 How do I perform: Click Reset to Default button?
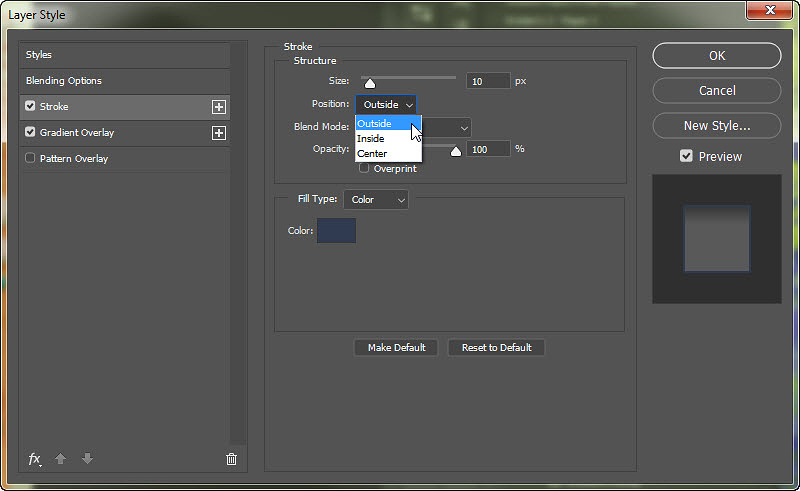(496, 348)
